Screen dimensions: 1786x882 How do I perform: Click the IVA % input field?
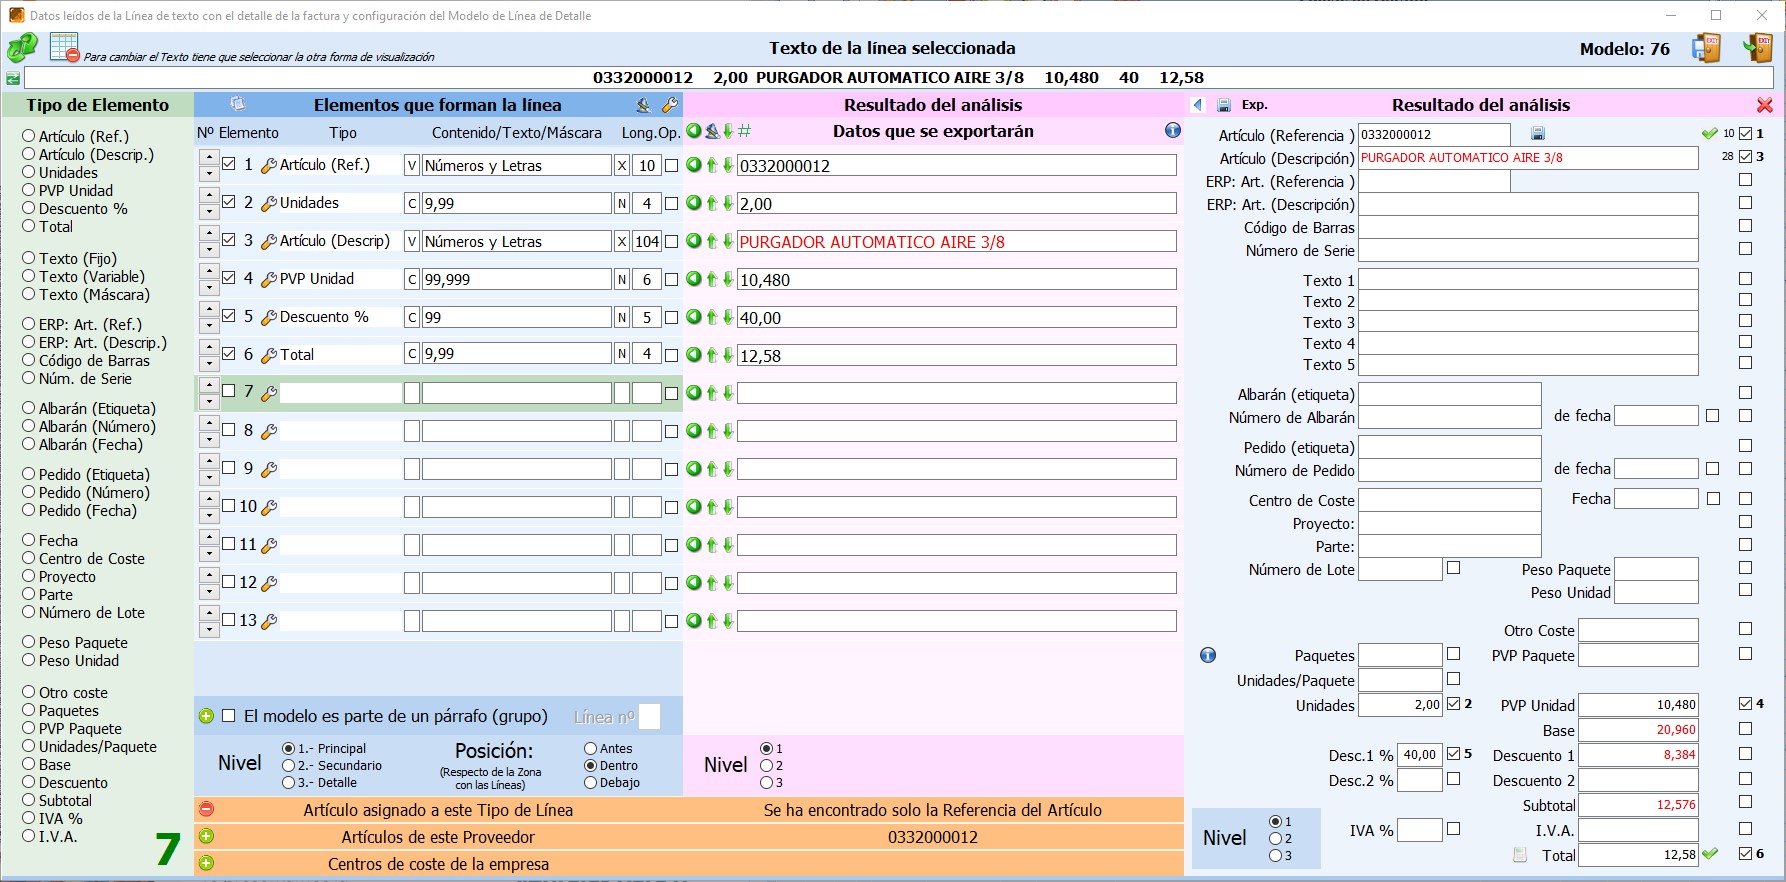point(1419,830)
